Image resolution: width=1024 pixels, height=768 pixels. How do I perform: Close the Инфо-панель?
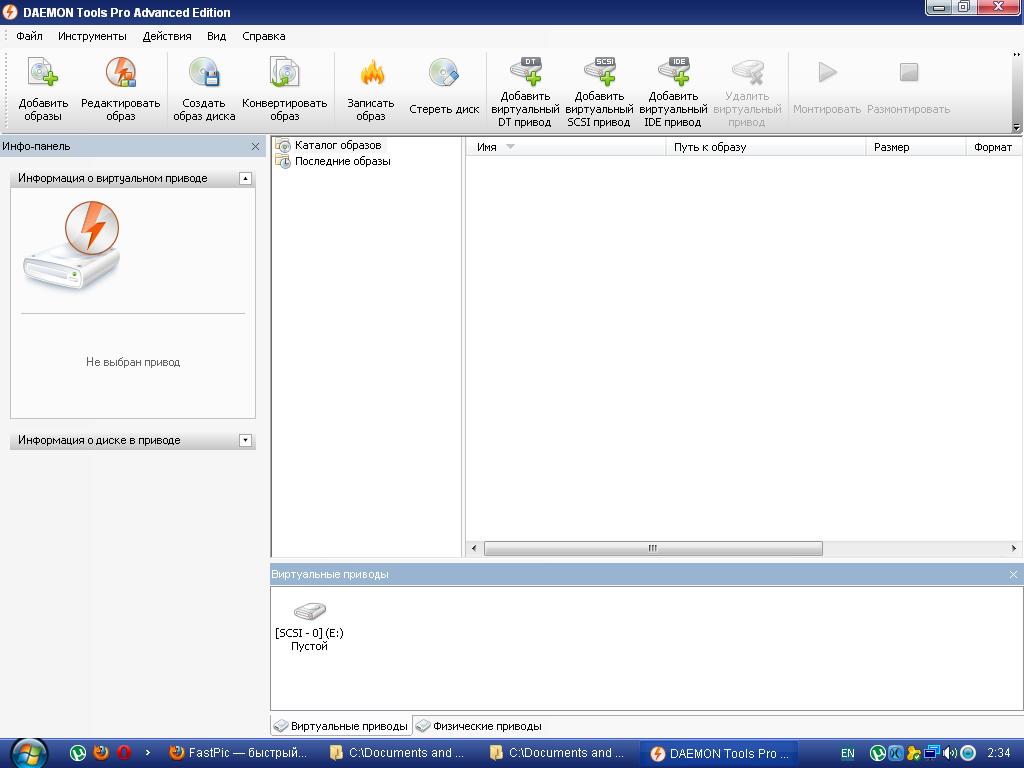tap(255, 146)
